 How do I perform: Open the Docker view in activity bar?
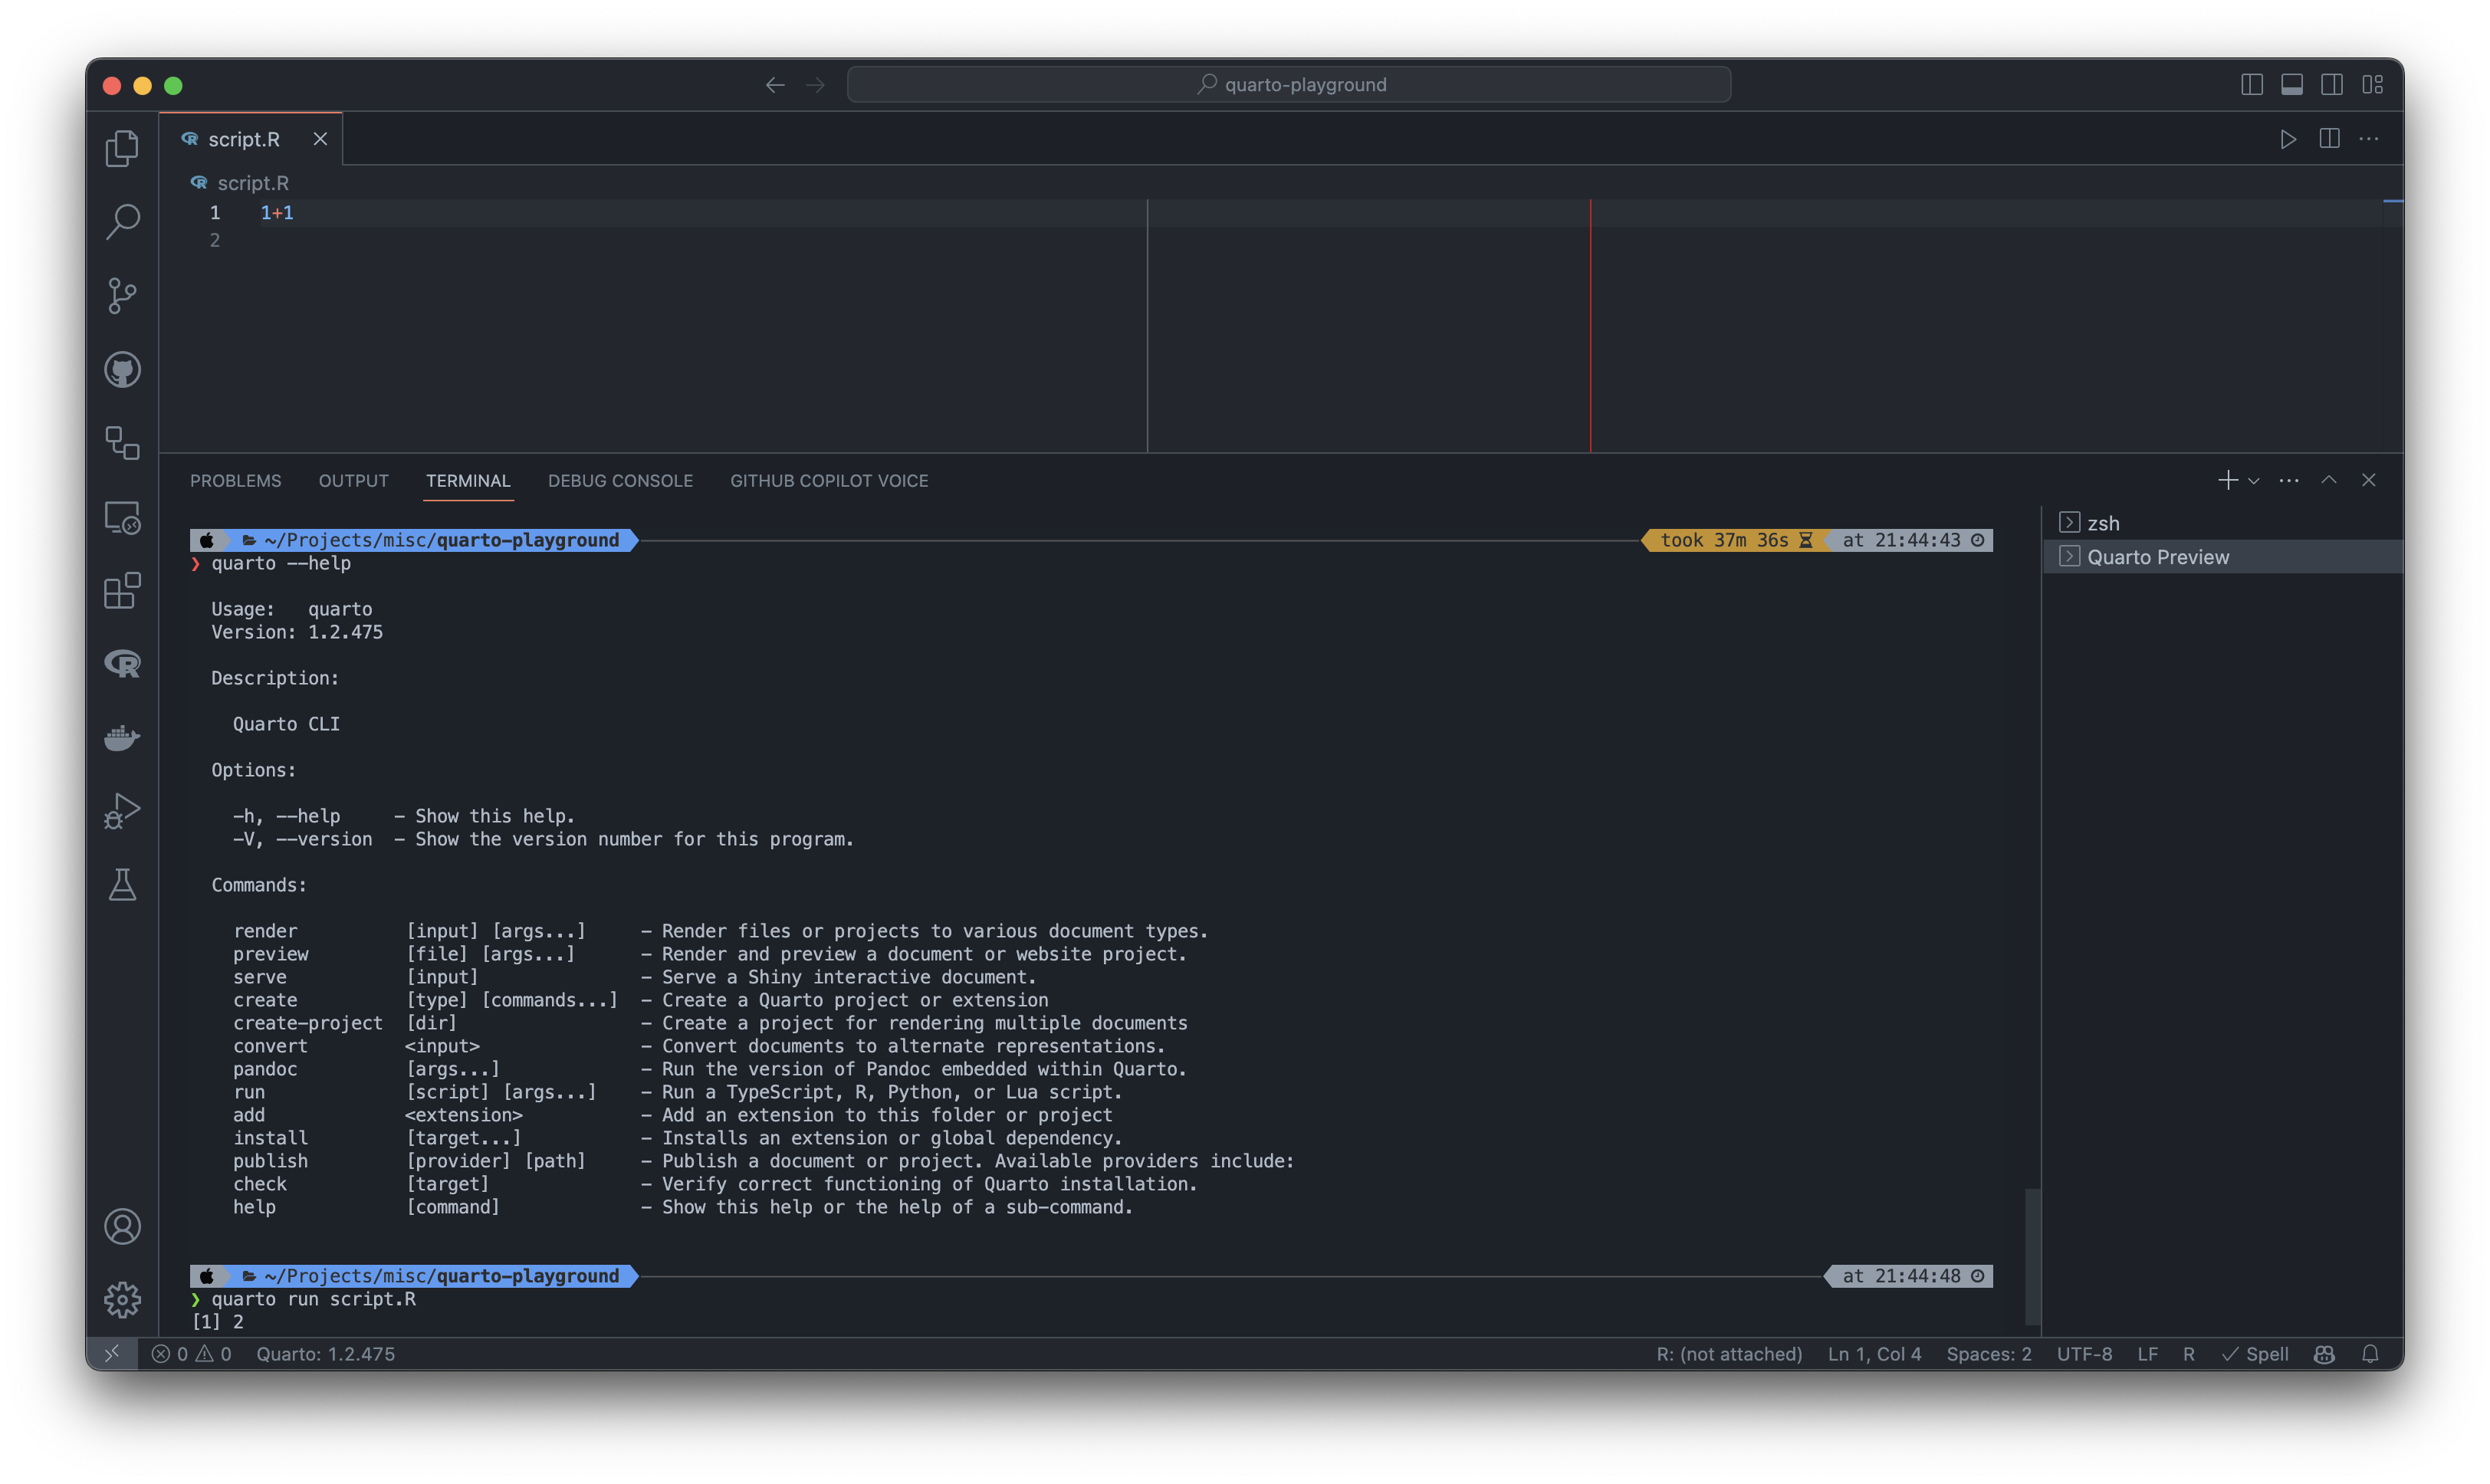122,738
